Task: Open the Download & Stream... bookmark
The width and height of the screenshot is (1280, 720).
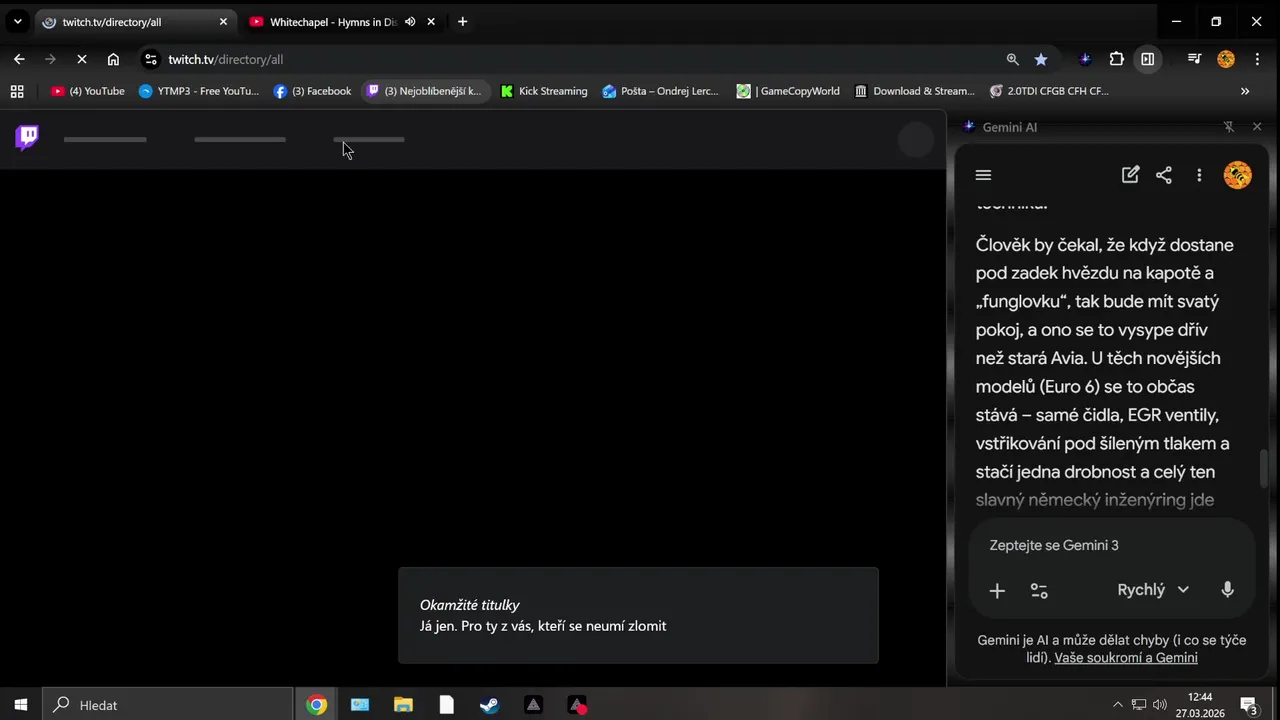Action: pos(915,91)
